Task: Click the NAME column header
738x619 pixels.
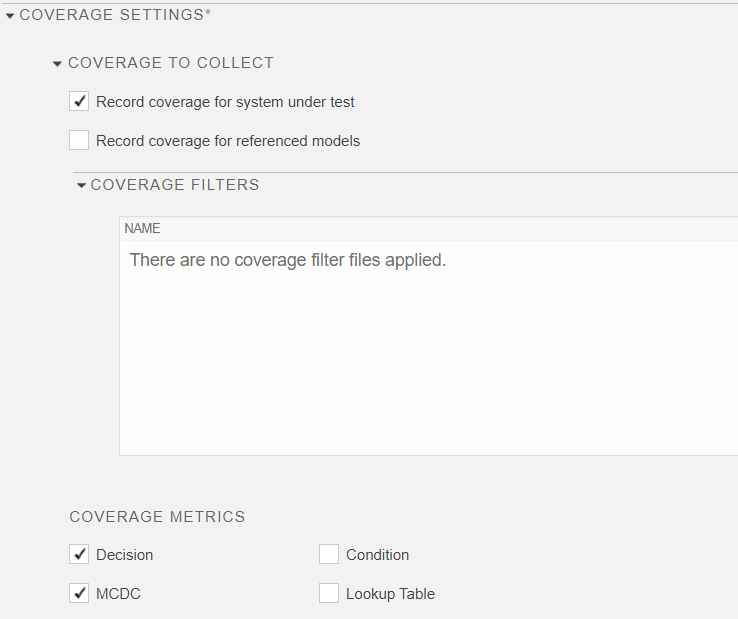Action: [x=142, y=229]
